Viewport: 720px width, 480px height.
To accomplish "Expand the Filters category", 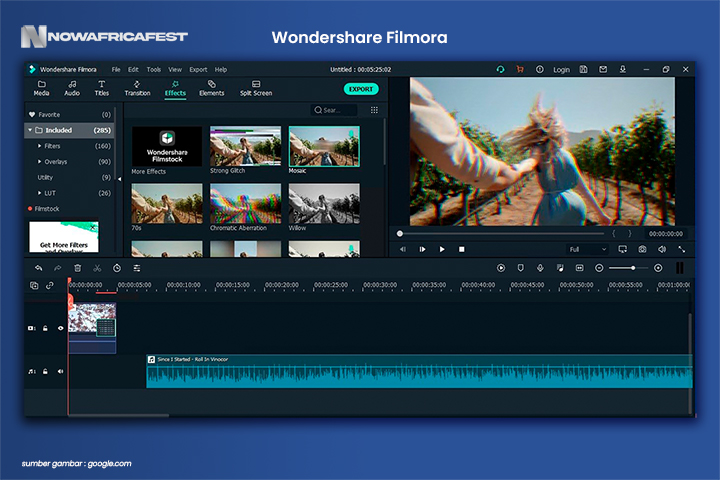I will 39,146.
